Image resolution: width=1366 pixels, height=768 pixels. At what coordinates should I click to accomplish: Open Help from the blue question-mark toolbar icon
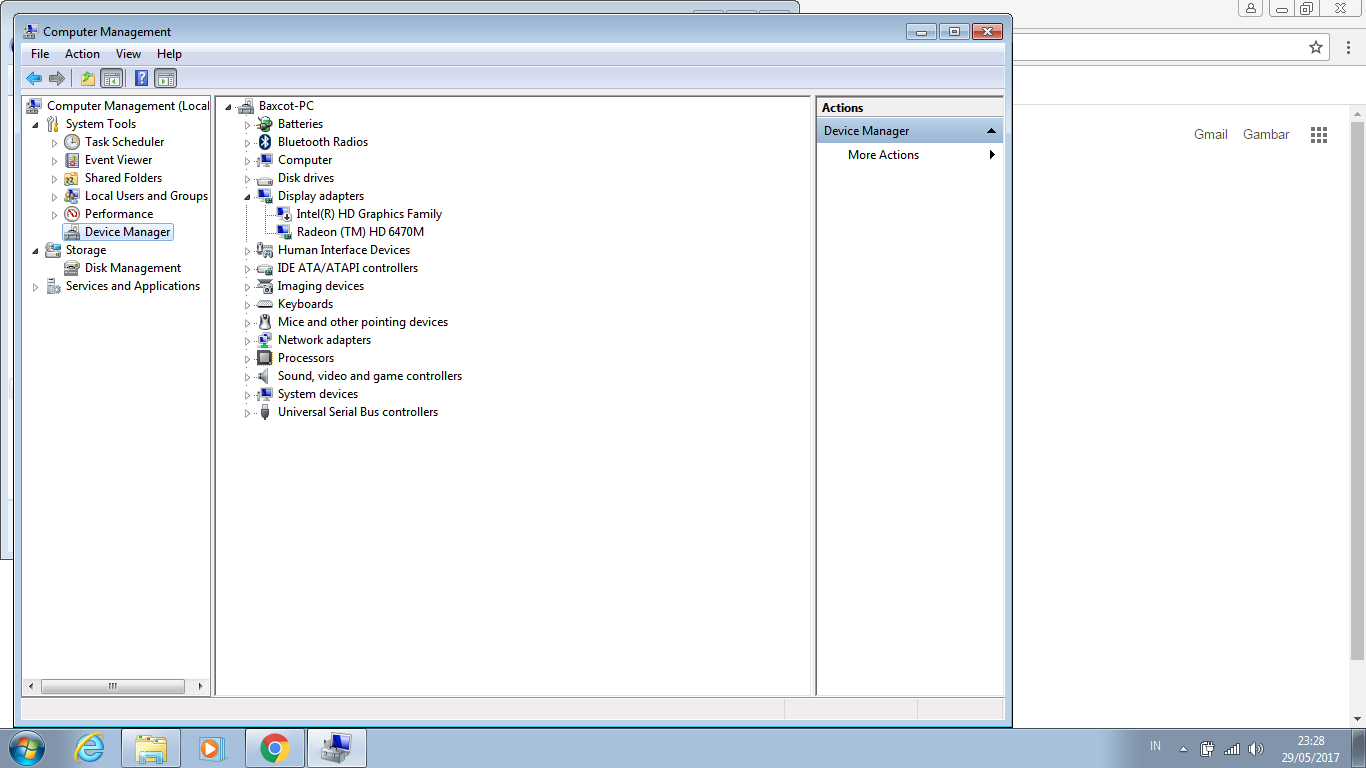tap(142, 78)
